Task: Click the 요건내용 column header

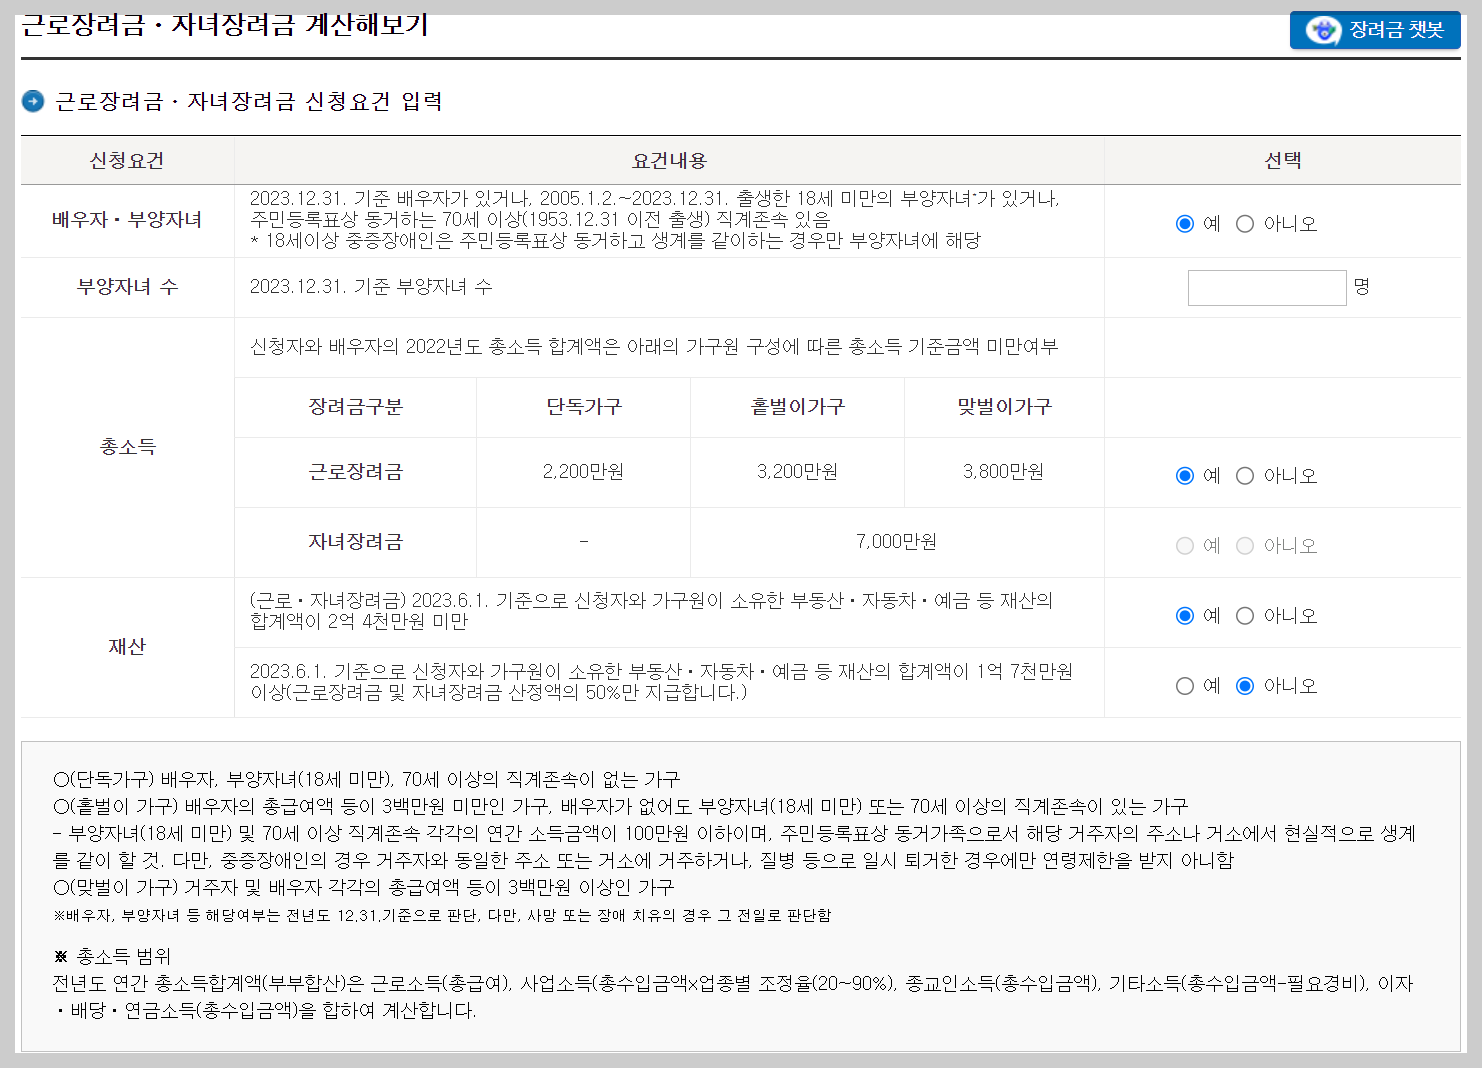Action: [669, 161]
